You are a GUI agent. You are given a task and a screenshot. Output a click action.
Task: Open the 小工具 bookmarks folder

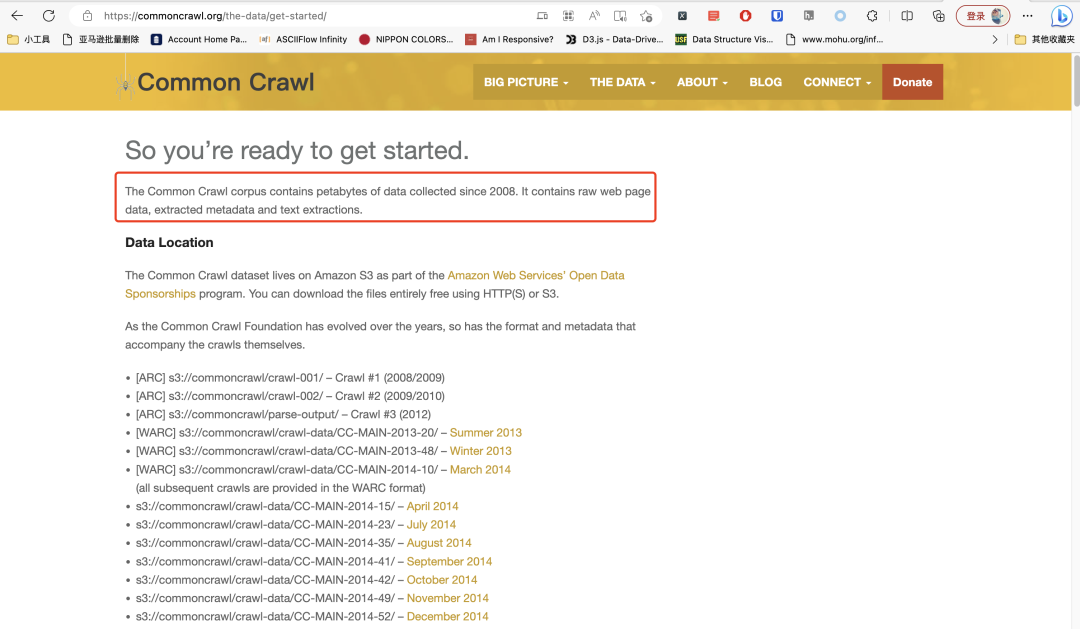tap(29, 39)
